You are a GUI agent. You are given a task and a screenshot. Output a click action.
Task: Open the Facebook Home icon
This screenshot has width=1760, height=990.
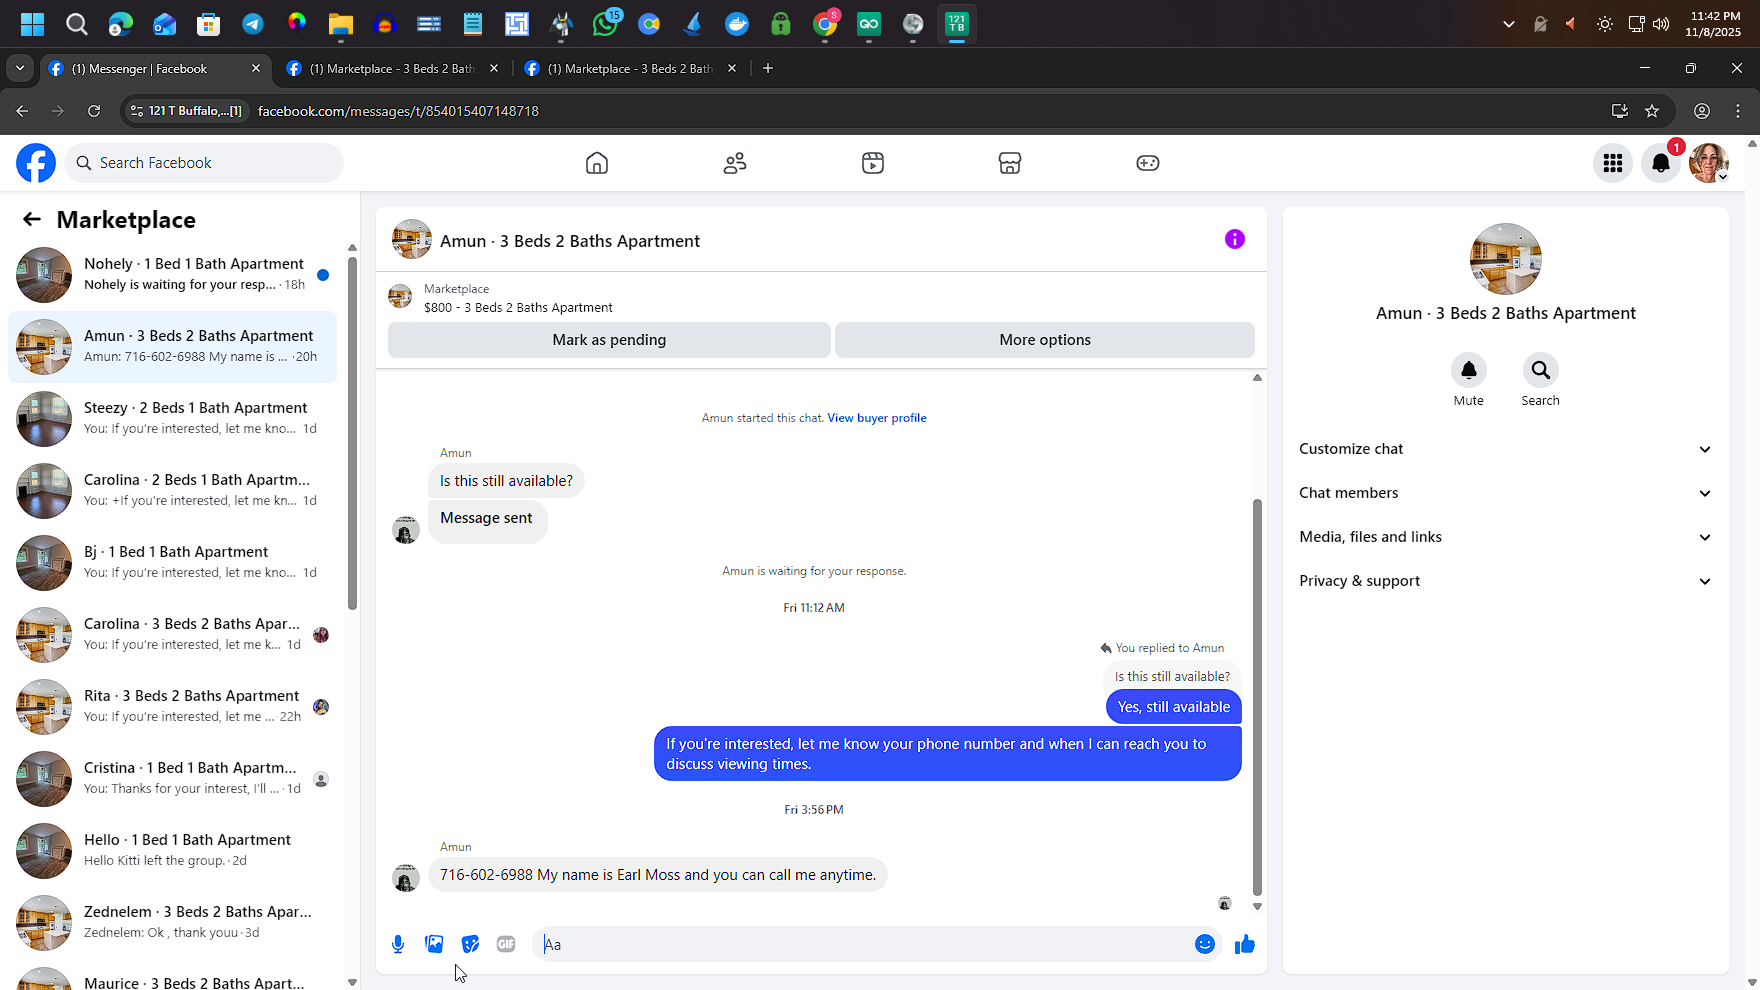[597, 163]
